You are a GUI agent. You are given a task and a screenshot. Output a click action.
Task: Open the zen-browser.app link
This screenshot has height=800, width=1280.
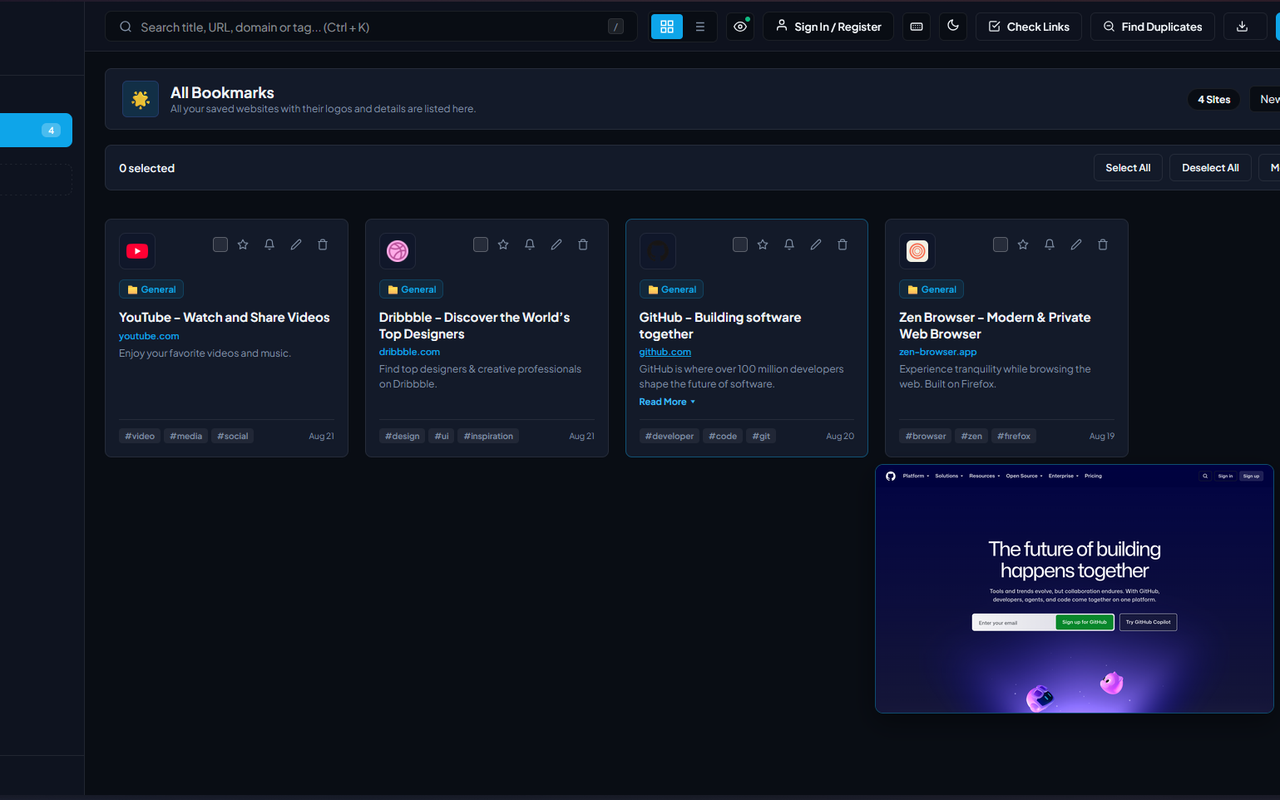pos(938,352)
